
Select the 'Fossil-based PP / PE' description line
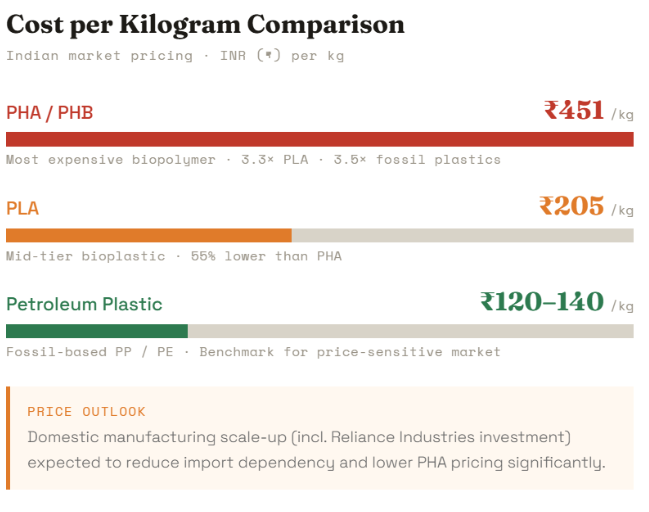[253, 352]
